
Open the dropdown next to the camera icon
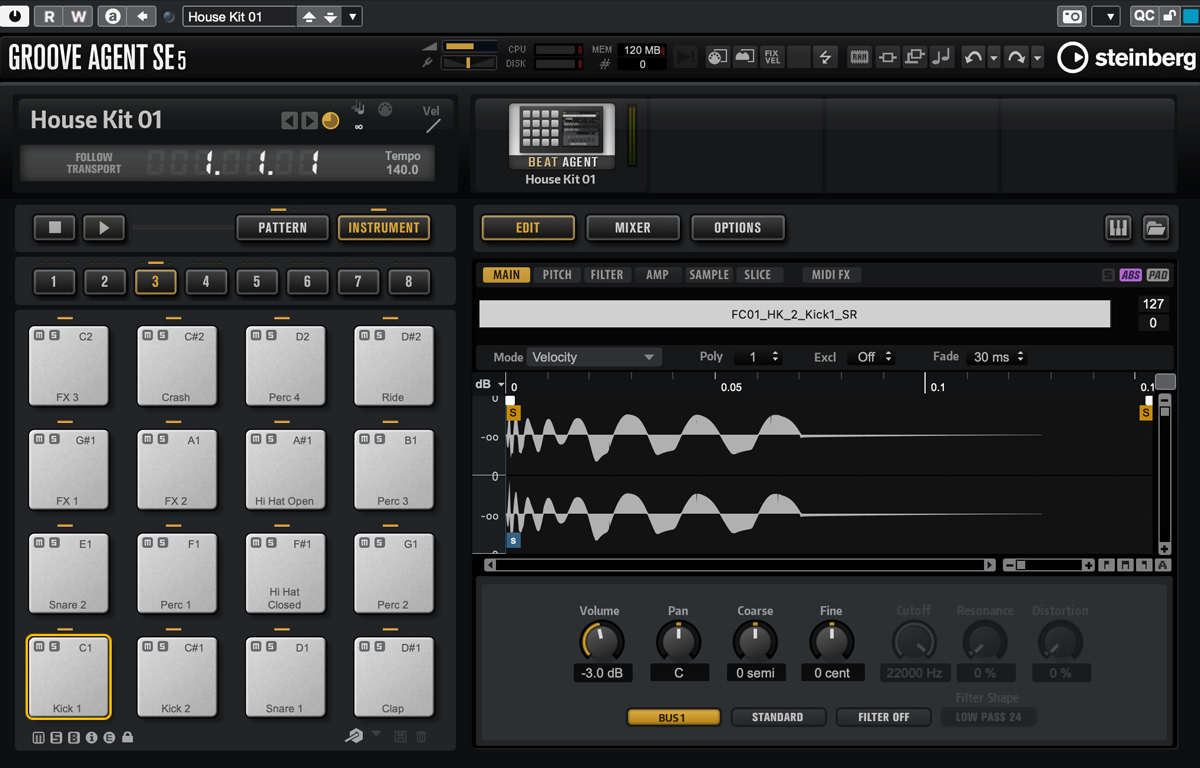1106,17
